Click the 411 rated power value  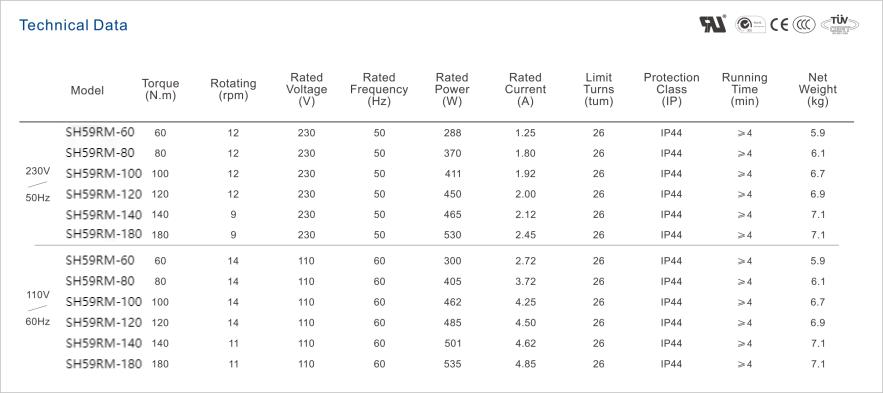(452, 174)
